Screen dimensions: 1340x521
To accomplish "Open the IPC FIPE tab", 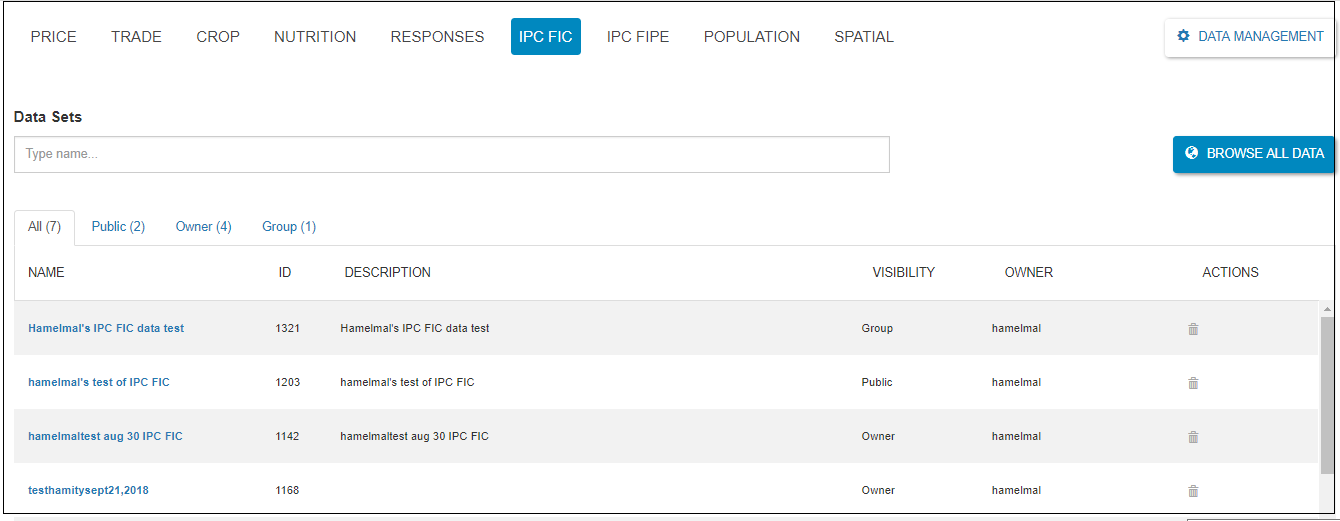I will (x=638, y=37).
